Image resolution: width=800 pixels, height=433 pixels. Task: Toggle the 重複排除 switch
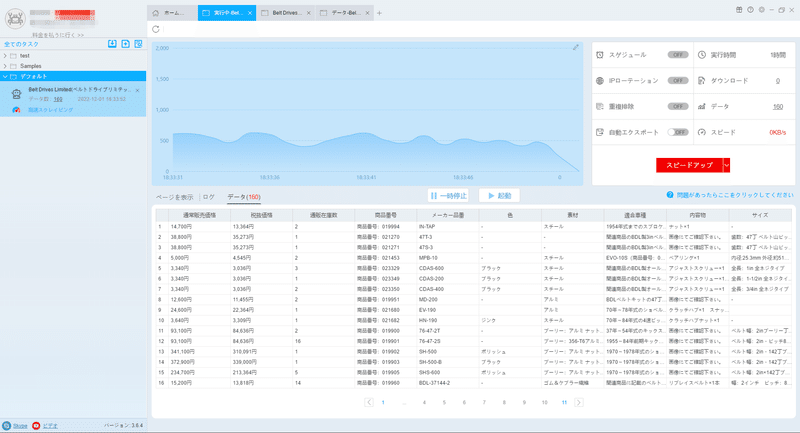coord(678,106)
